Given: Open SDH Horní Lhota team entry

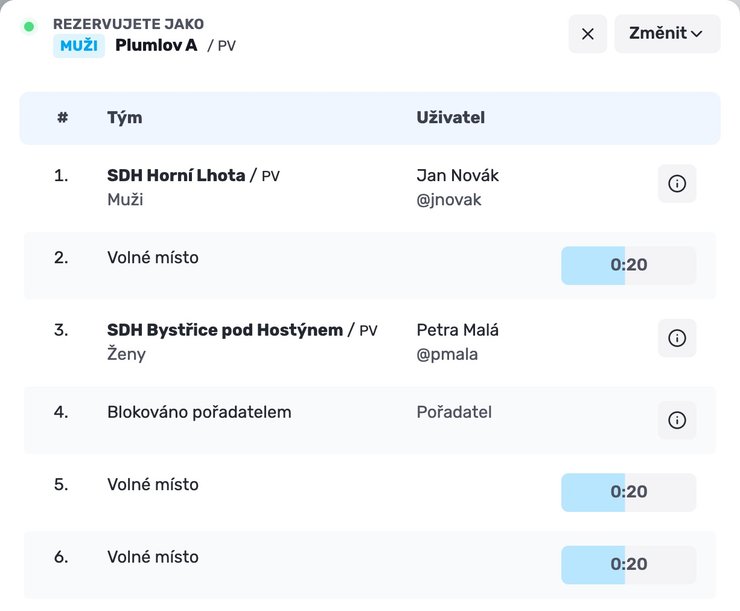Looking at the screenshot, I should 176,176.
